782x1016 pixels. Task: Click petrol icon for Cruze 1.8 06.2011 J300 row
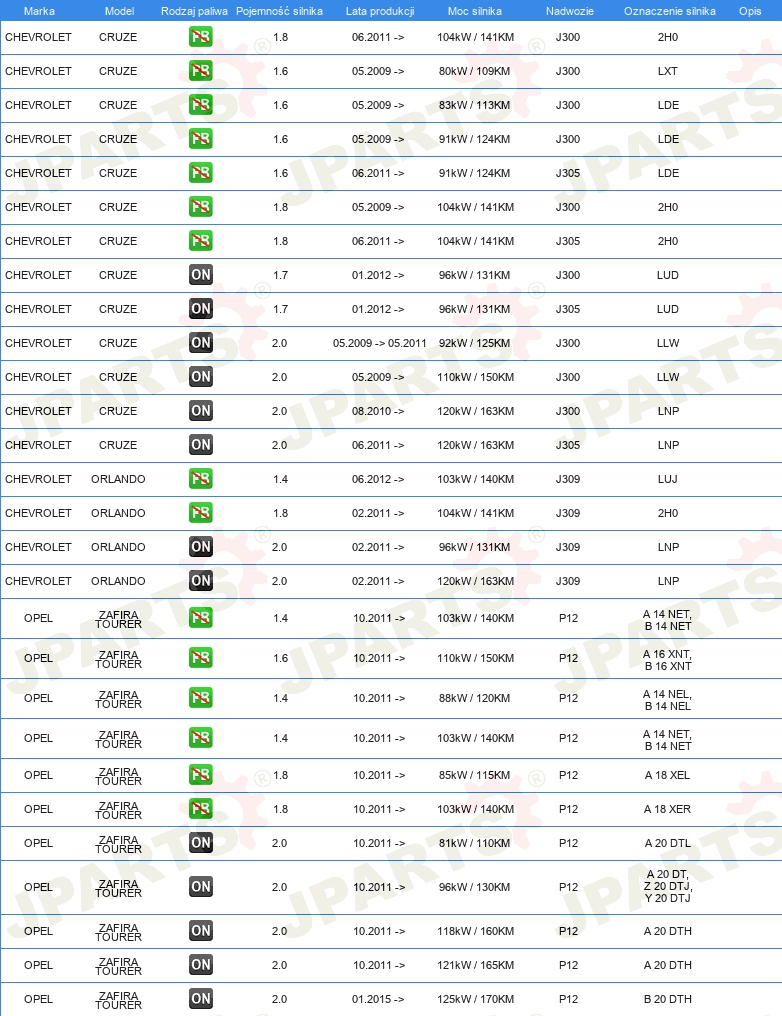pyautogui.click(x=201, y=37)
